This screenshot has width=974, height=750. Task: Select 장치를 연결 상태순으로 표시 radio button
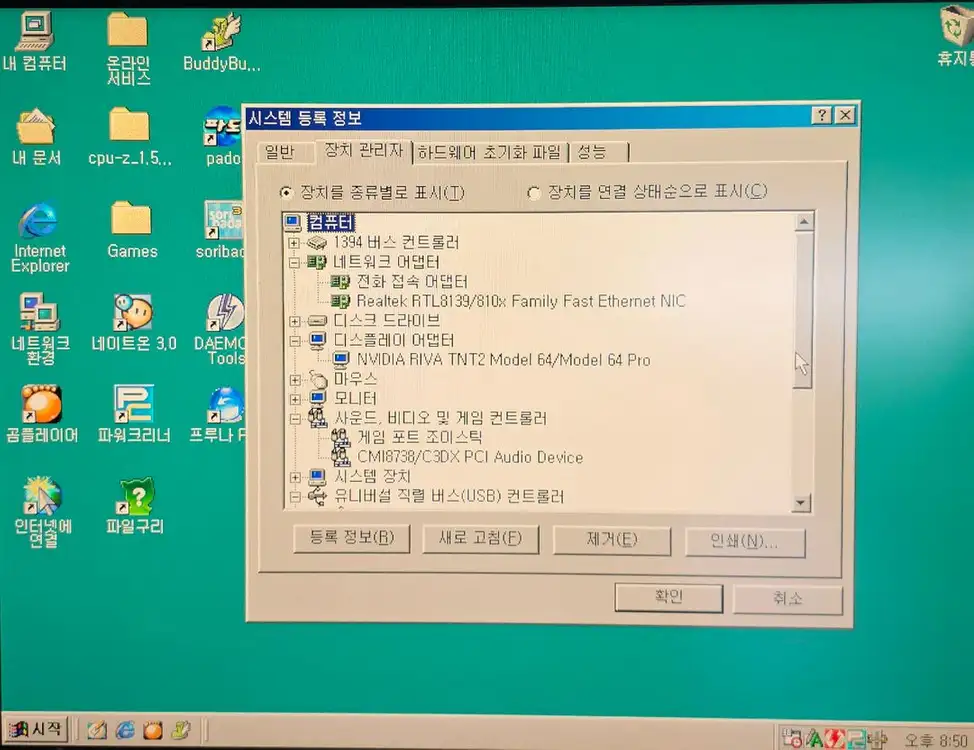534,193
